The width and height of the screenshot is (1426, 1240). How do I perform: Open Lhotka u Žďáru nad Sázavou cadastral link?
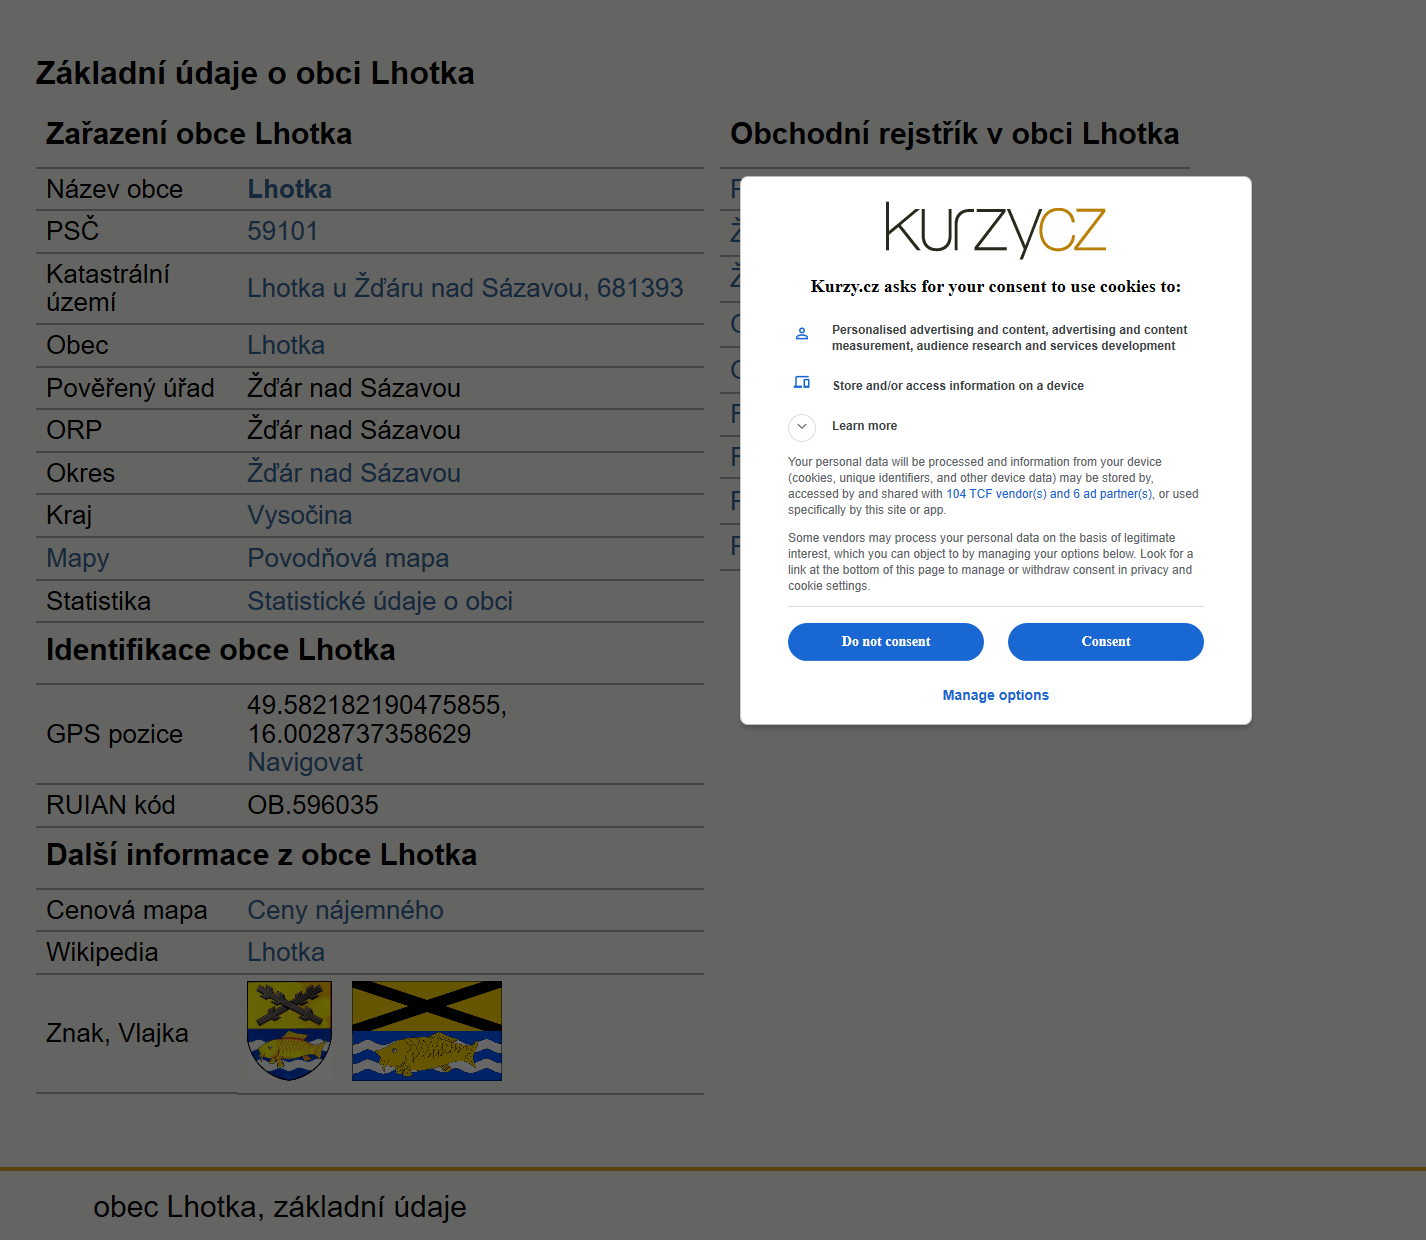point(465,288)
